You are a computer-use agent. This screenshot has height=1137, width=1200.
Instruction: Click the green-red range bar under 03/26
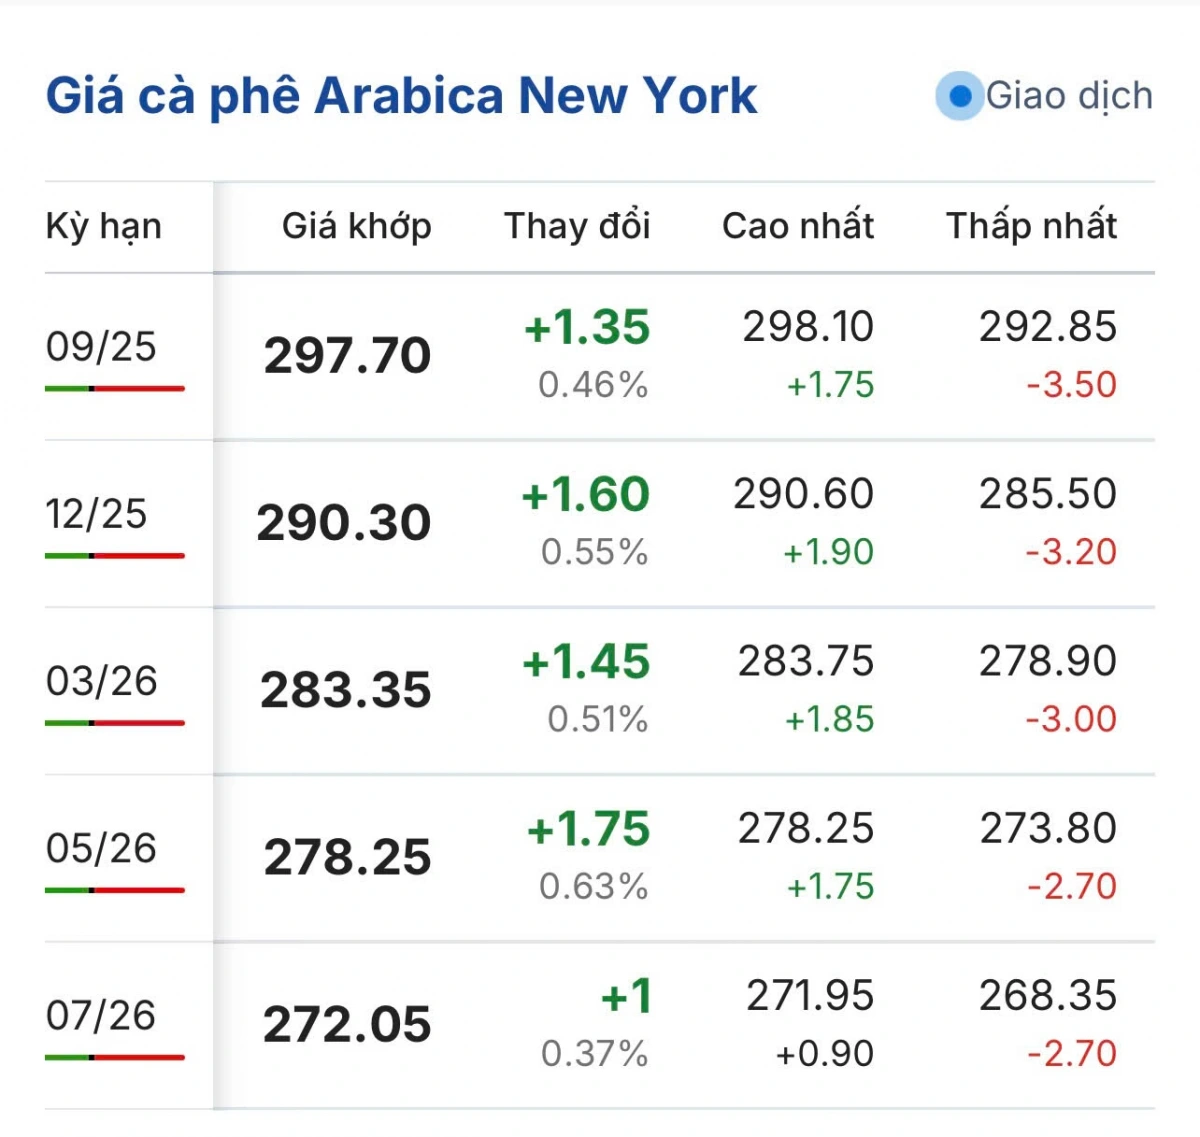coord(115,722)
